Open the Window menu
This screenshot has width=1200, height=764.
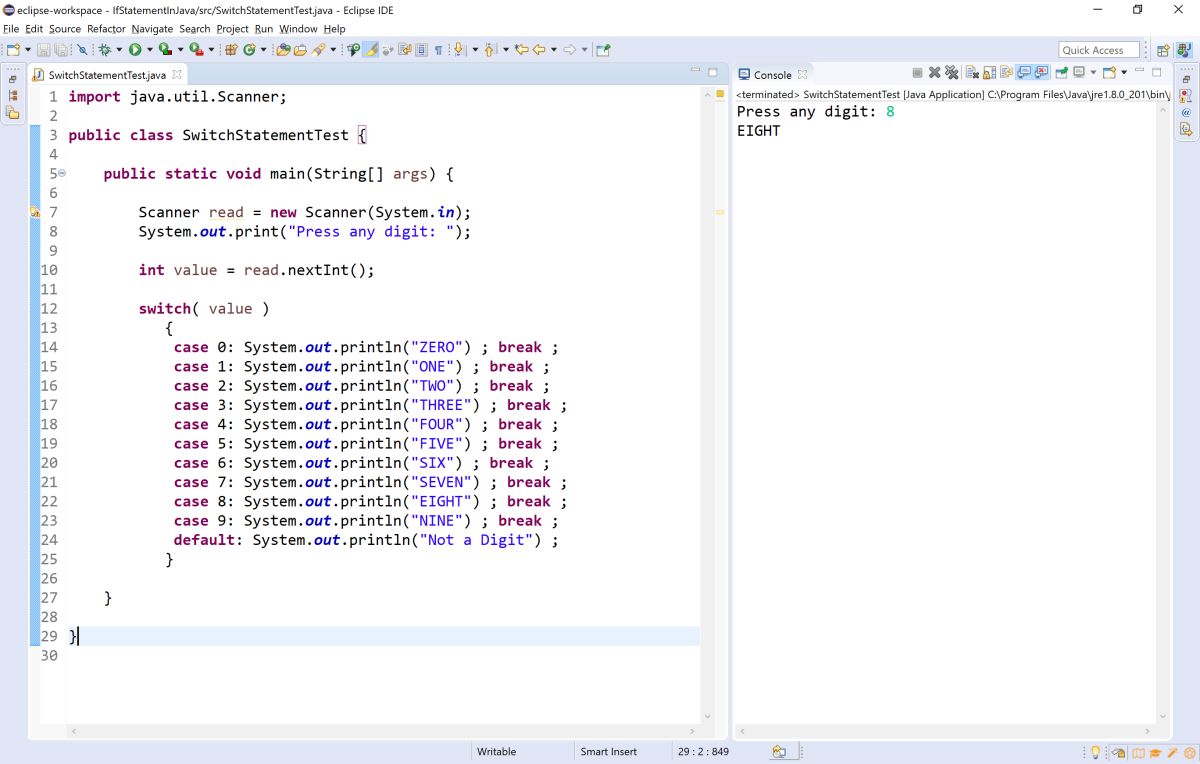(298, 29)
